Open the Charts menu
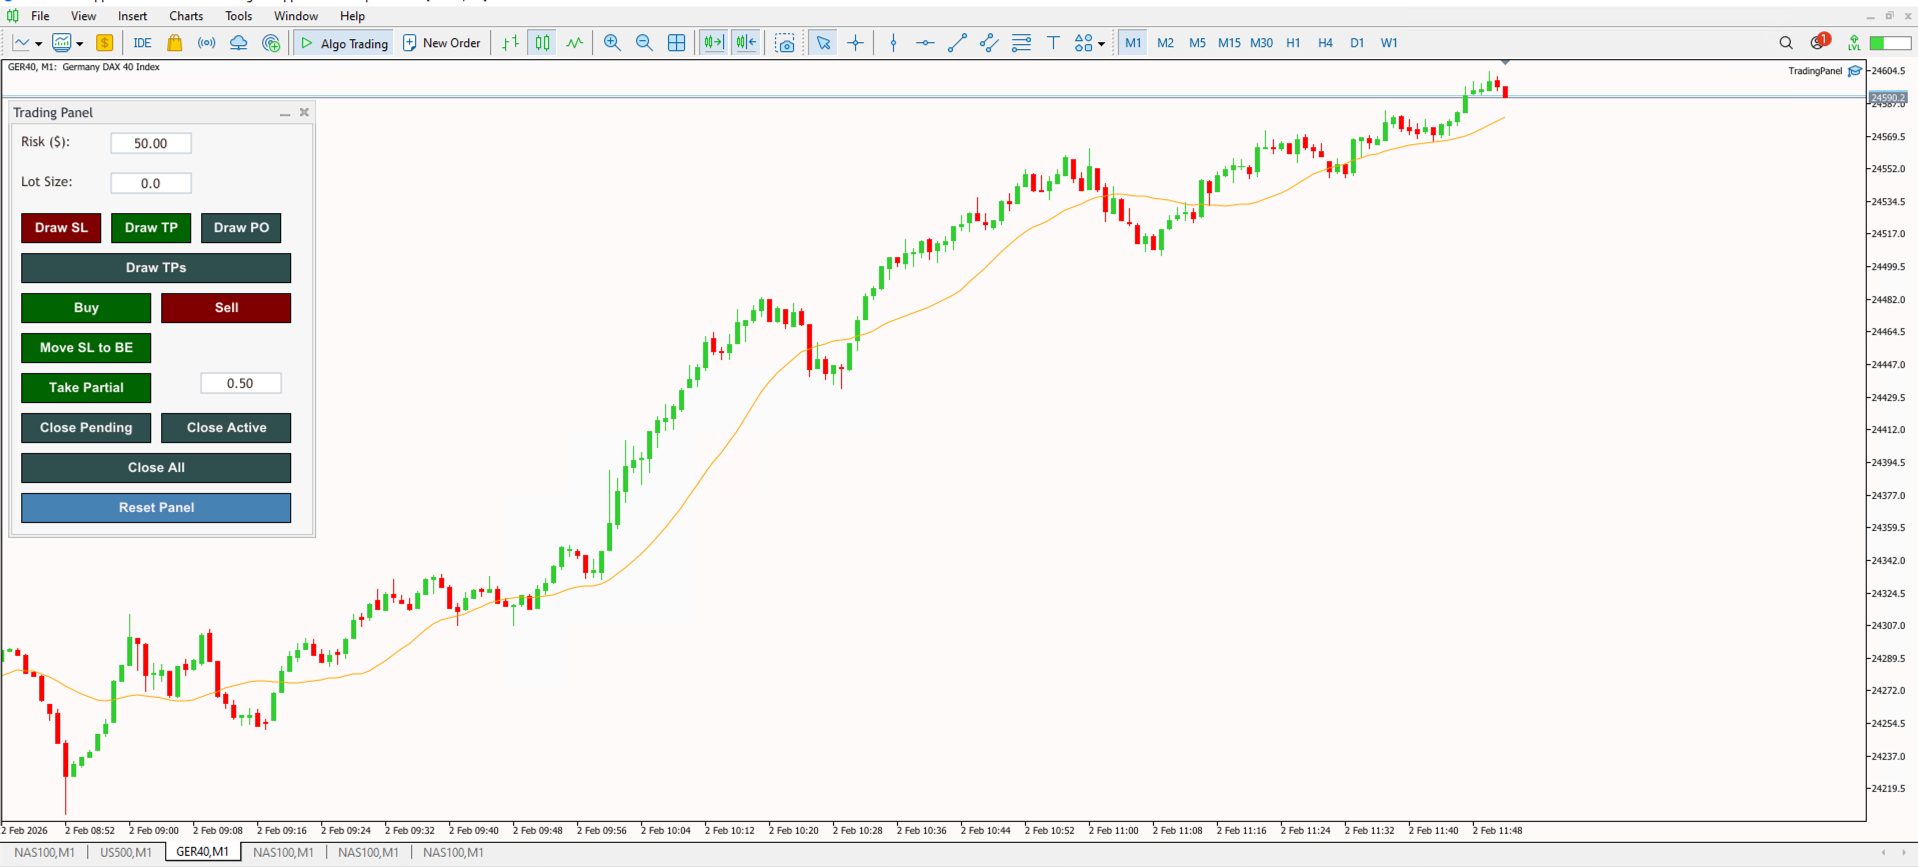The width and height of the screenshot is (1918, 867). coord(186,16)
